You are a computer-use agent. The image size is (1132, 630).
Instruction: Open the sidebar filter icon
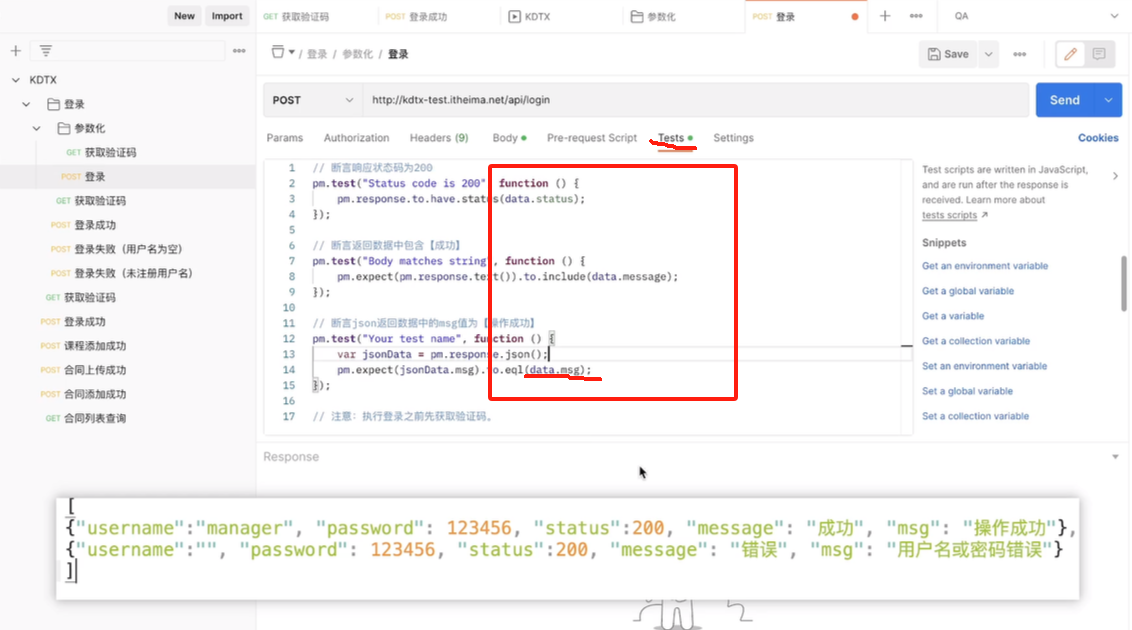(x=45, y=51)
